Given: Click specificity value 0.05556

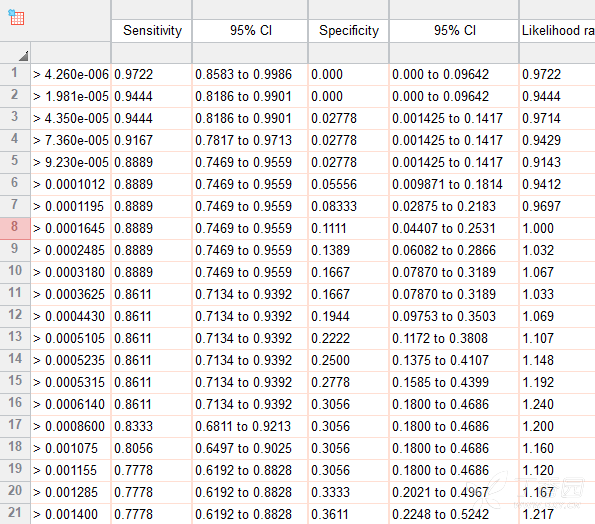Looking at the screenshot, I should pyautogui.click(x=349, y=184).
